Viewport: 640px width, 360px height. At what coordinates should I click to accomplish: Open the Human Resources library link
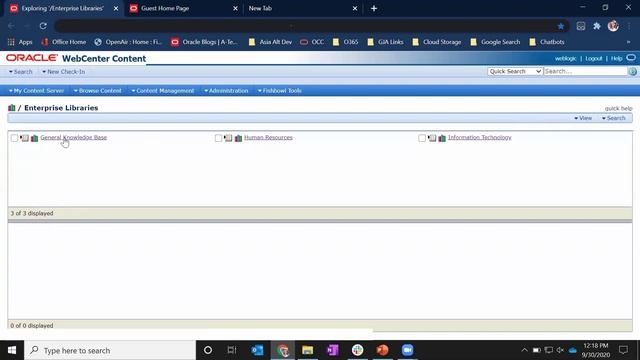[268, 138]
